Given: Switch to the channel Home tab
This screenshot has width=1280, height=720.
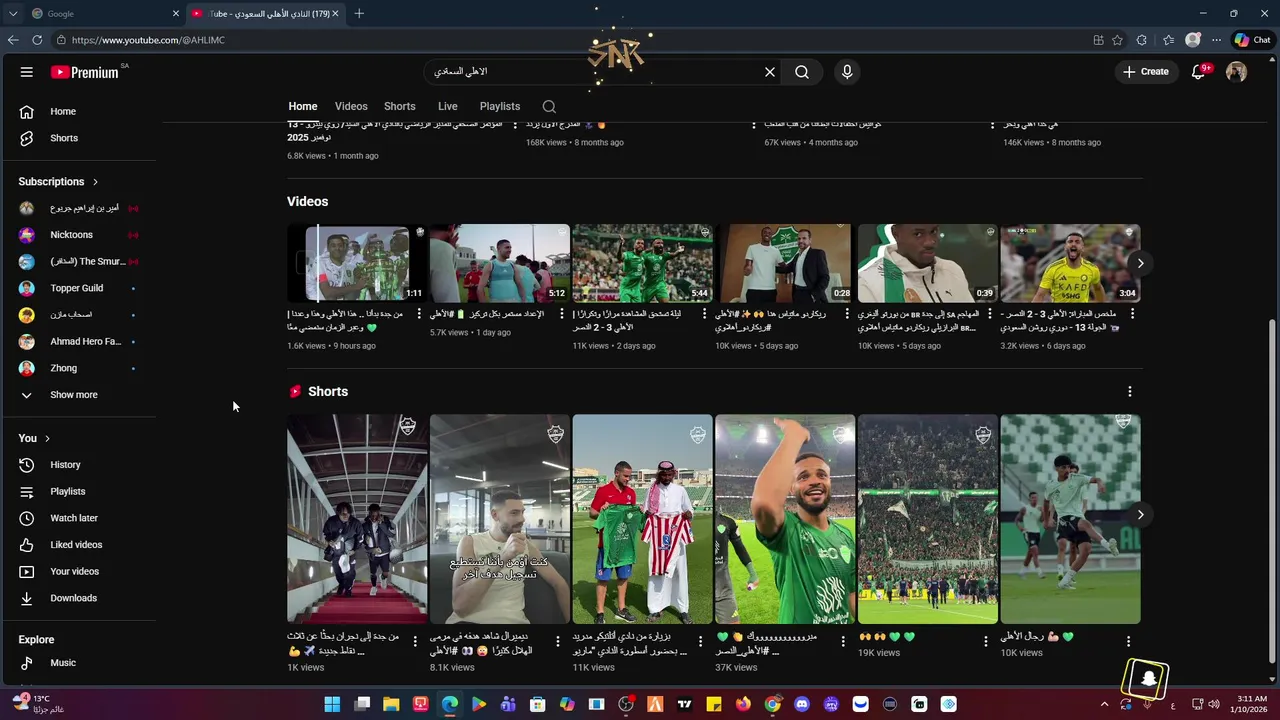Looking at the screenshot, I should [303, 107].
